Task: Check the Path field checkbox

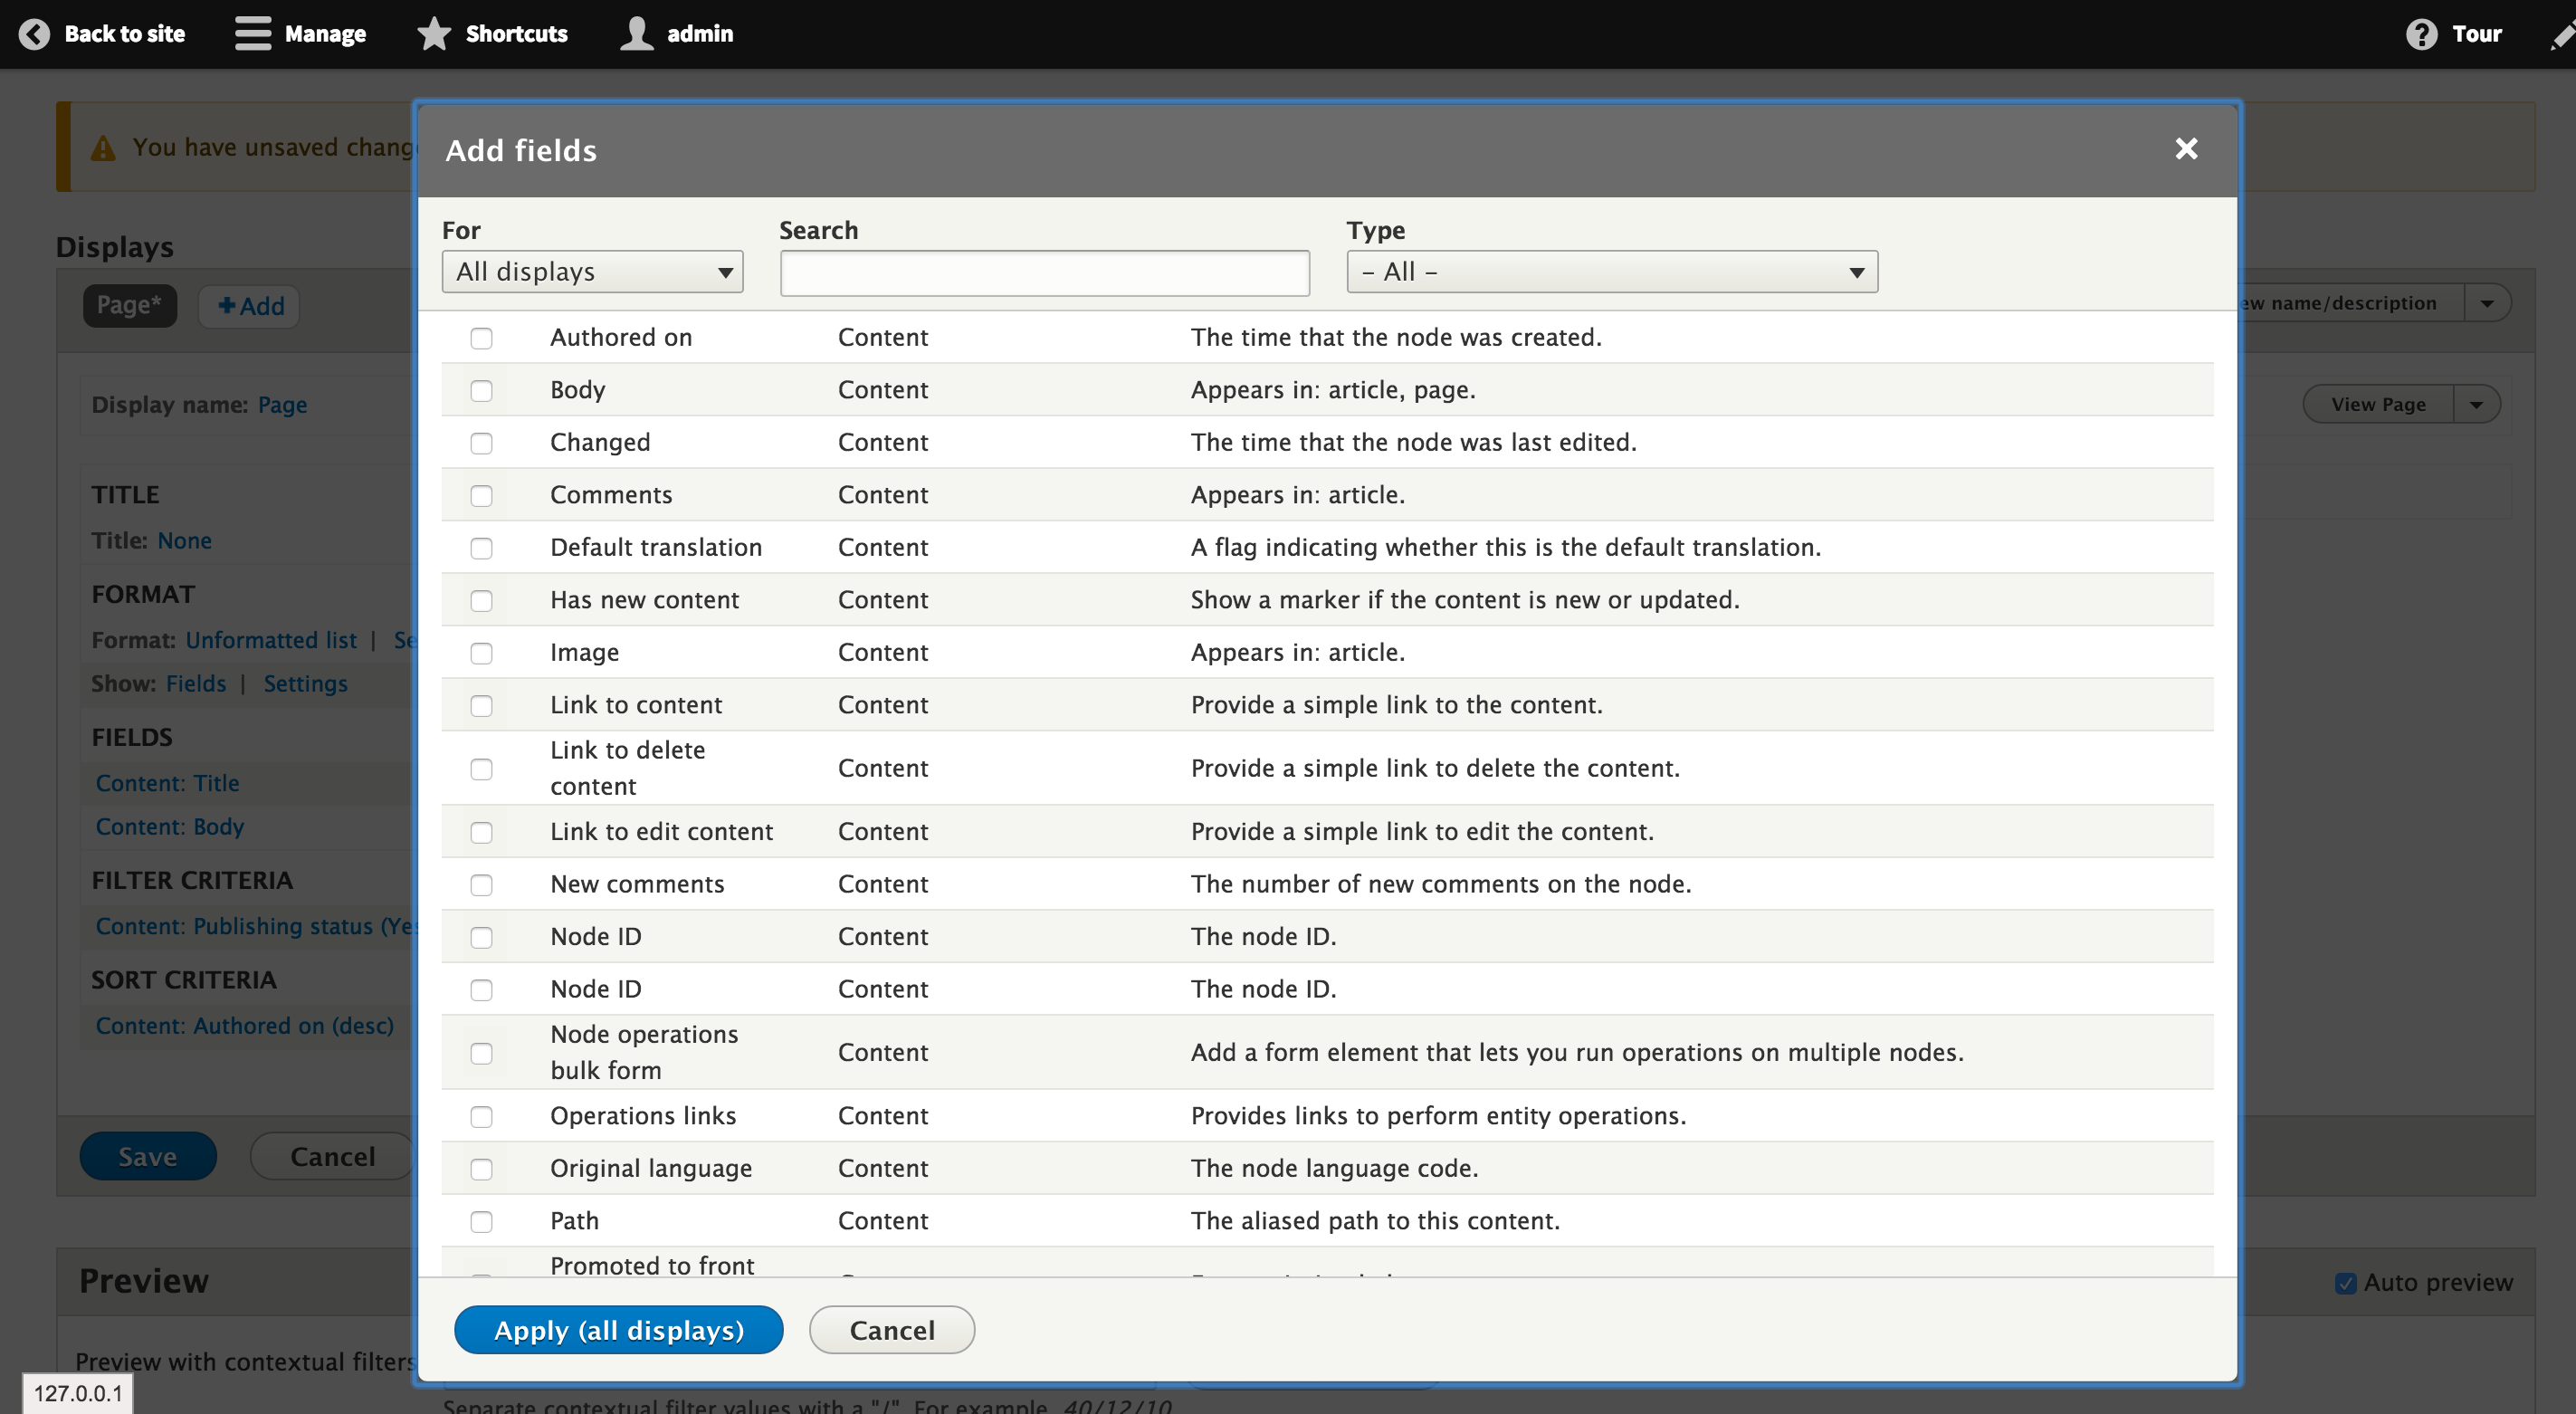Action: tap(481, 1221)
